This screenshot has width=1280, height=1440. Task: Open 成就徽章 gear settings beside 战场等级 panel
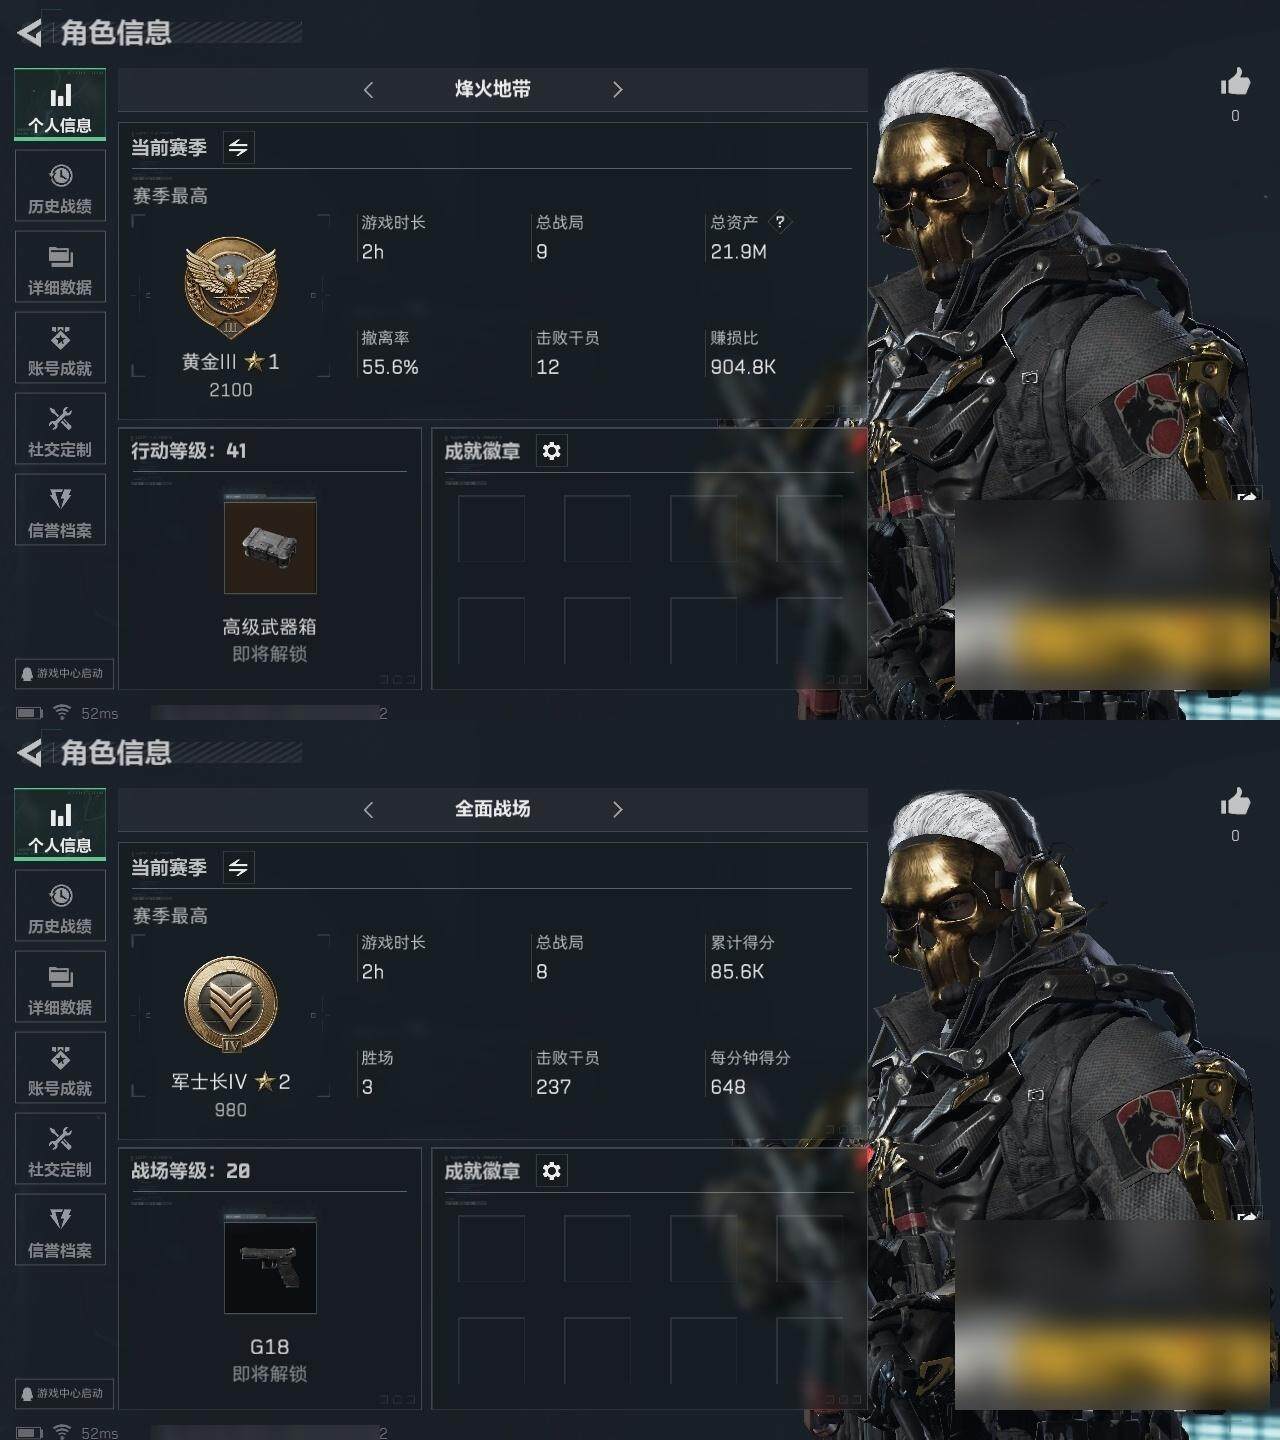[551, 1171]
